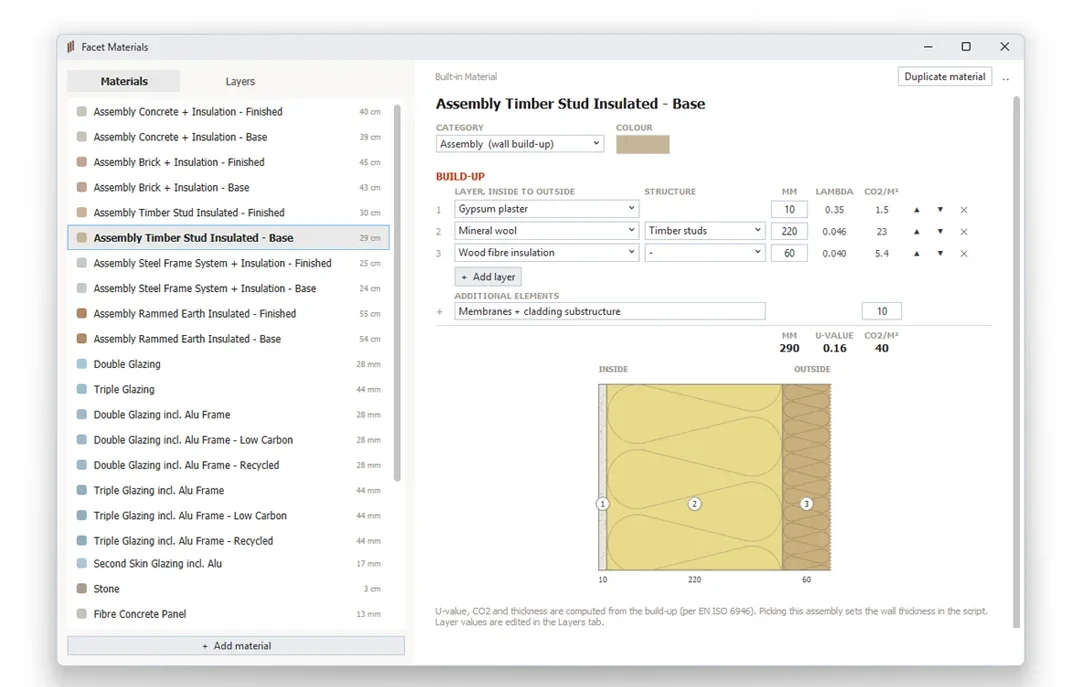Select Assembly Concrete + Insulation - Base
Image resolution: width=1080 pixels, height=687 pixels.
pos(229,137)
